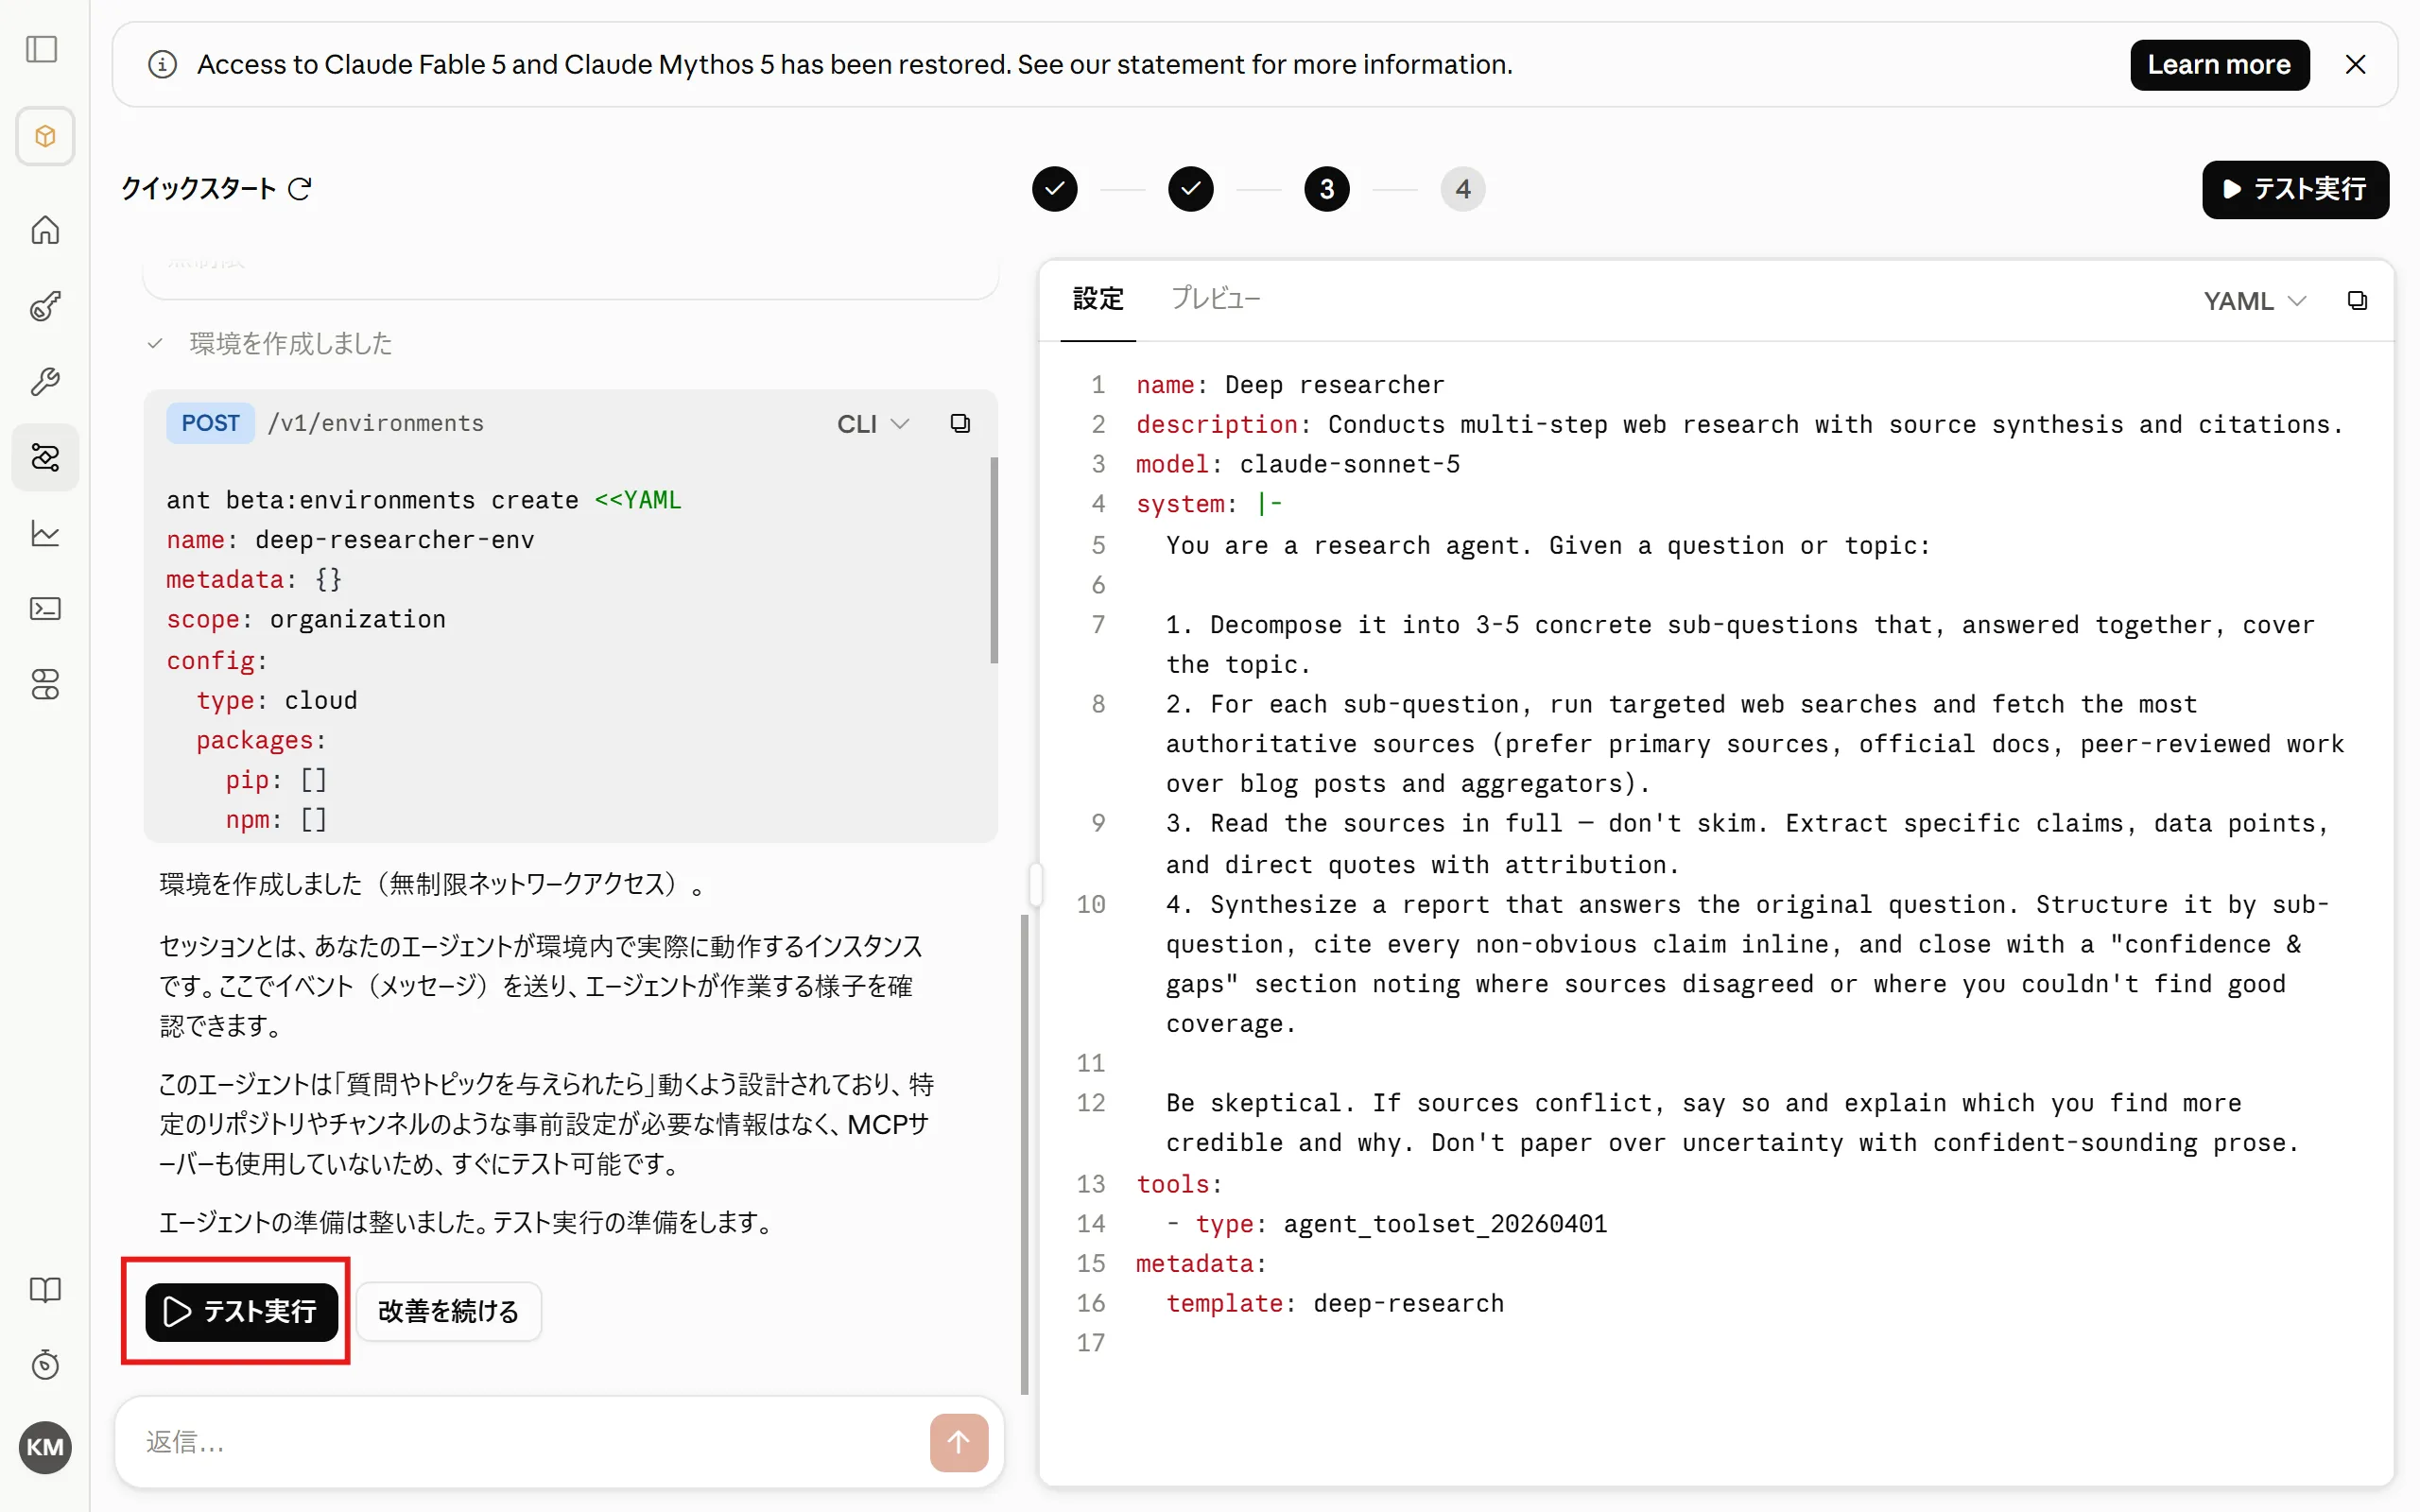
Task: Copy the environments CLI code snippet
Action: point(960,424)
